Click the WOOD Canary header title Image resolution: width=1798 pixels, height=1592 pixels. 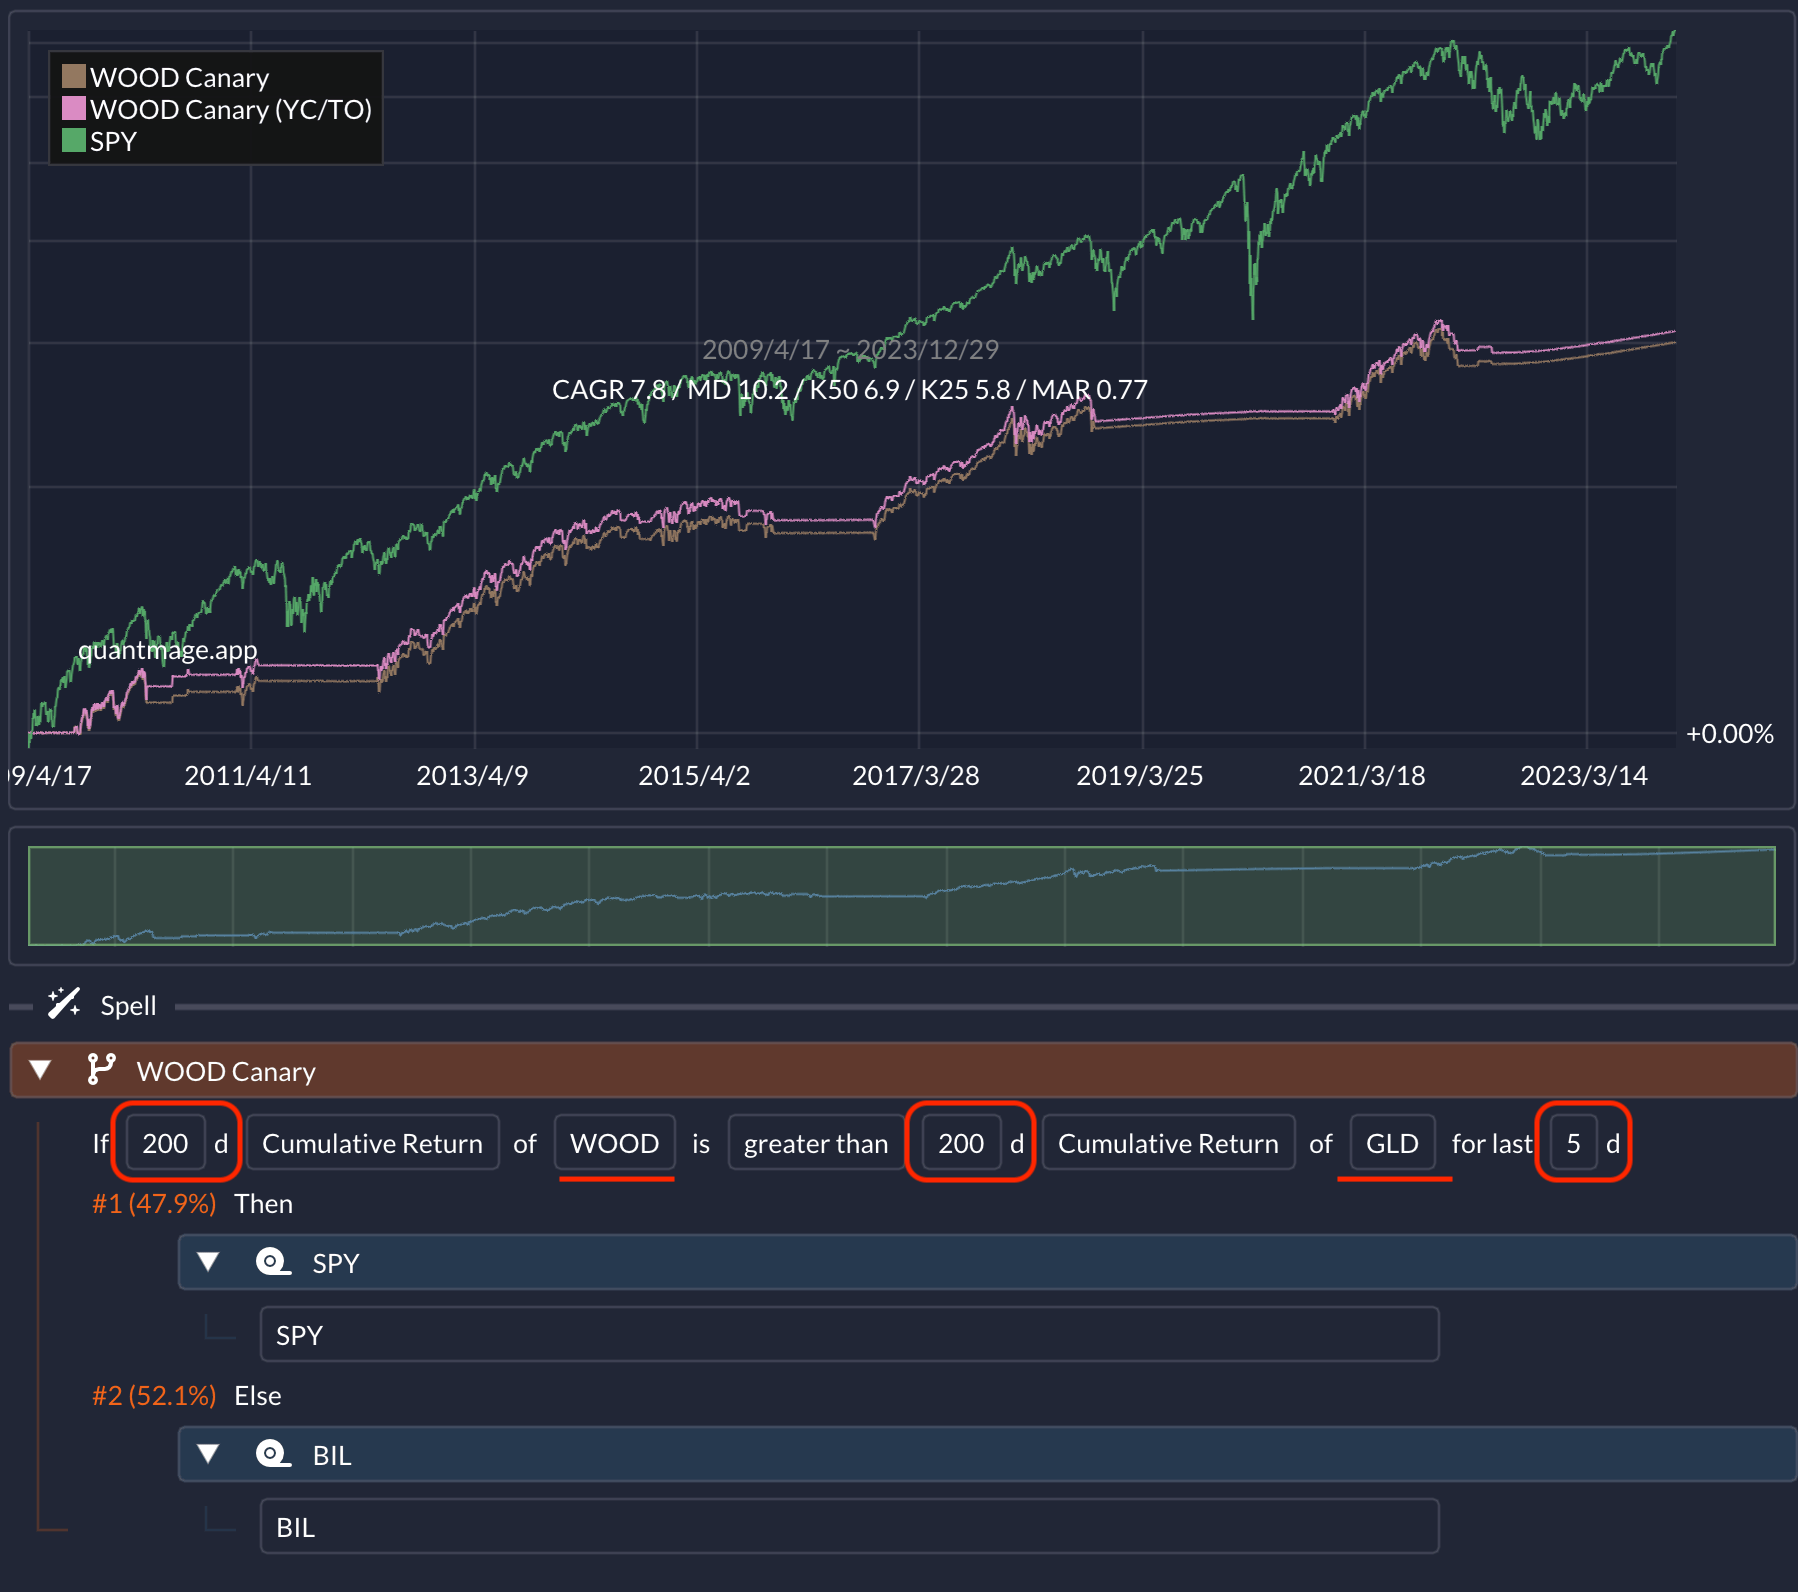[226, 1071]
